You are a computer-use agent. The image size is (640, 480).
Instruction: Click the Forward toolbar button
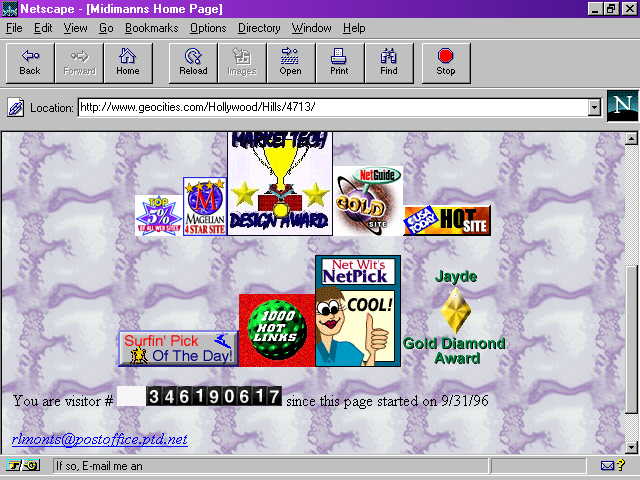(79, 63)
